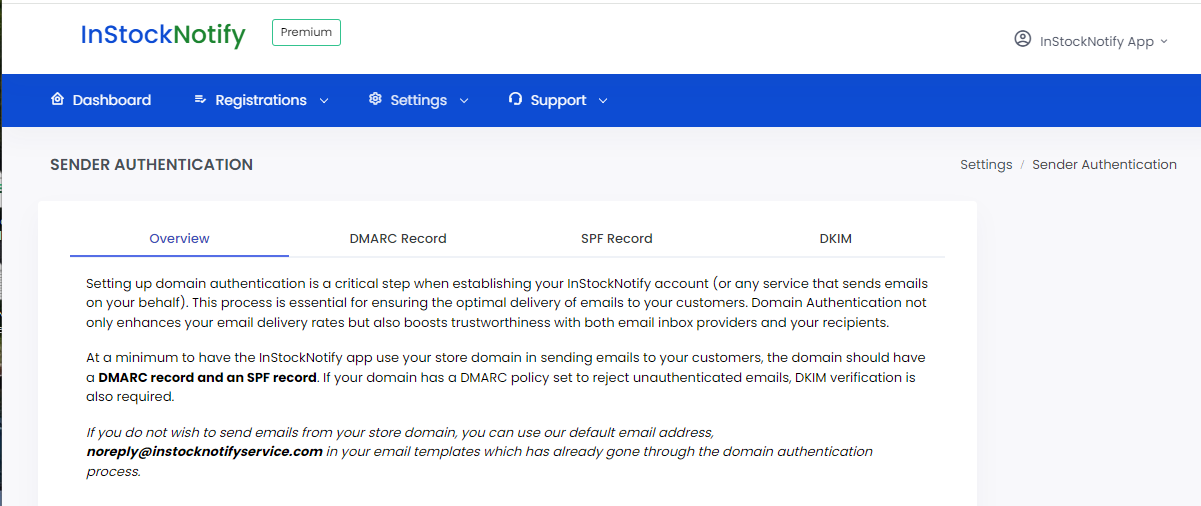The width and height of the screenshot is (1201, 506).
Task: Click the Support headset icon
Action: 515,99
